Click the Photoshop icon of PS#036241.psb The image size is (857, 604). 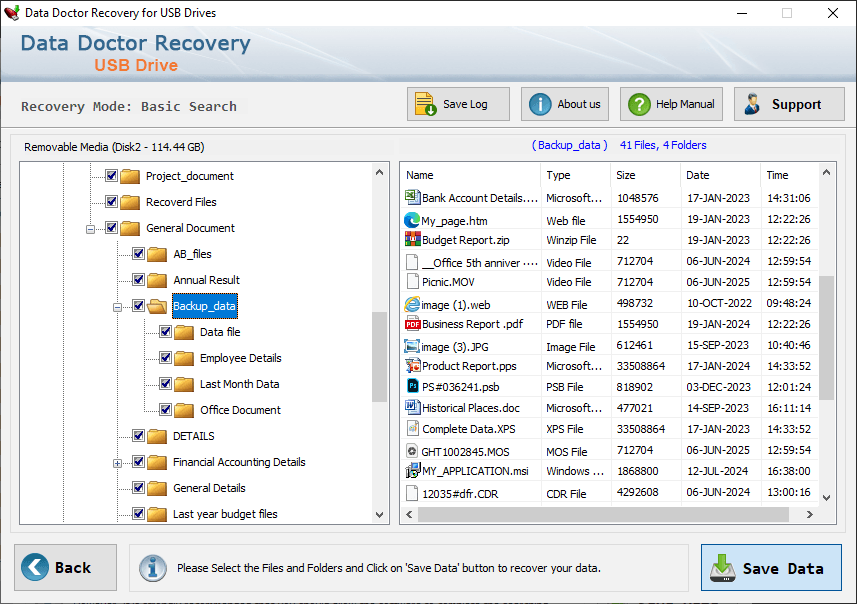tap(413, 386)
